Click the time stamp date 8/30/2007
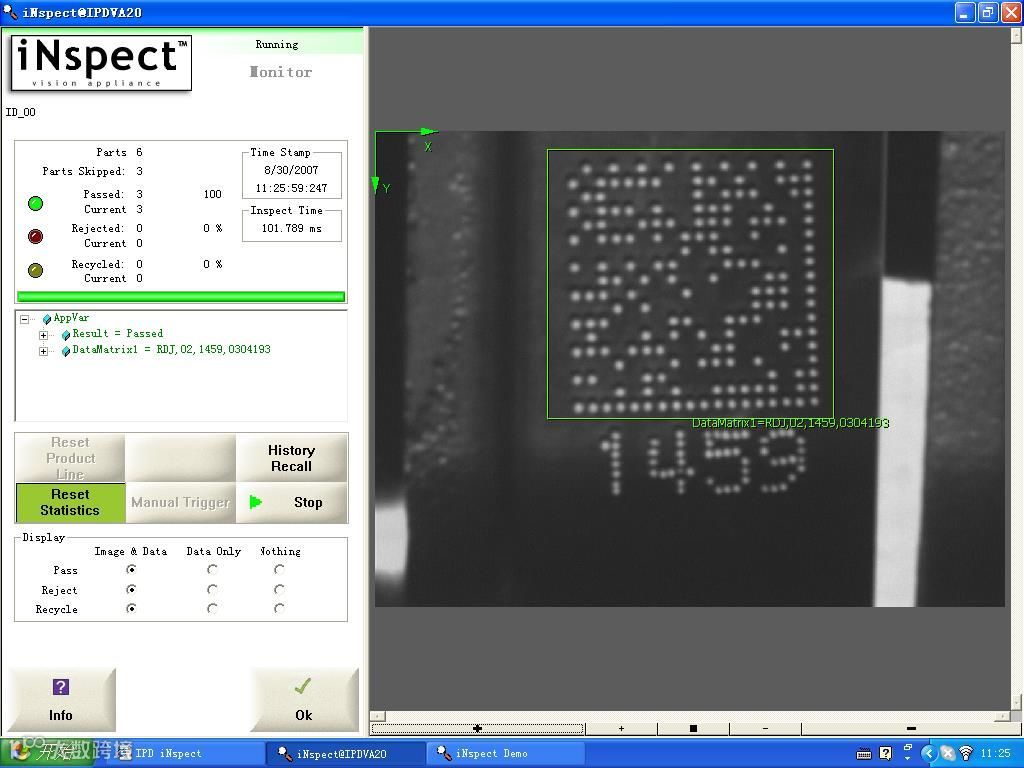The width and height of the screenshot is (1024, 768). [291, 170]
